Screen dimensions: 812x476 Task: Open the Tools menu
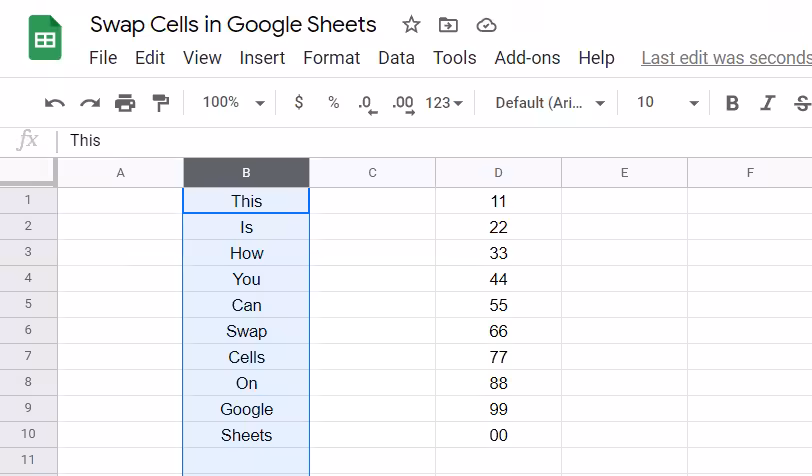(x=455, y=57)
